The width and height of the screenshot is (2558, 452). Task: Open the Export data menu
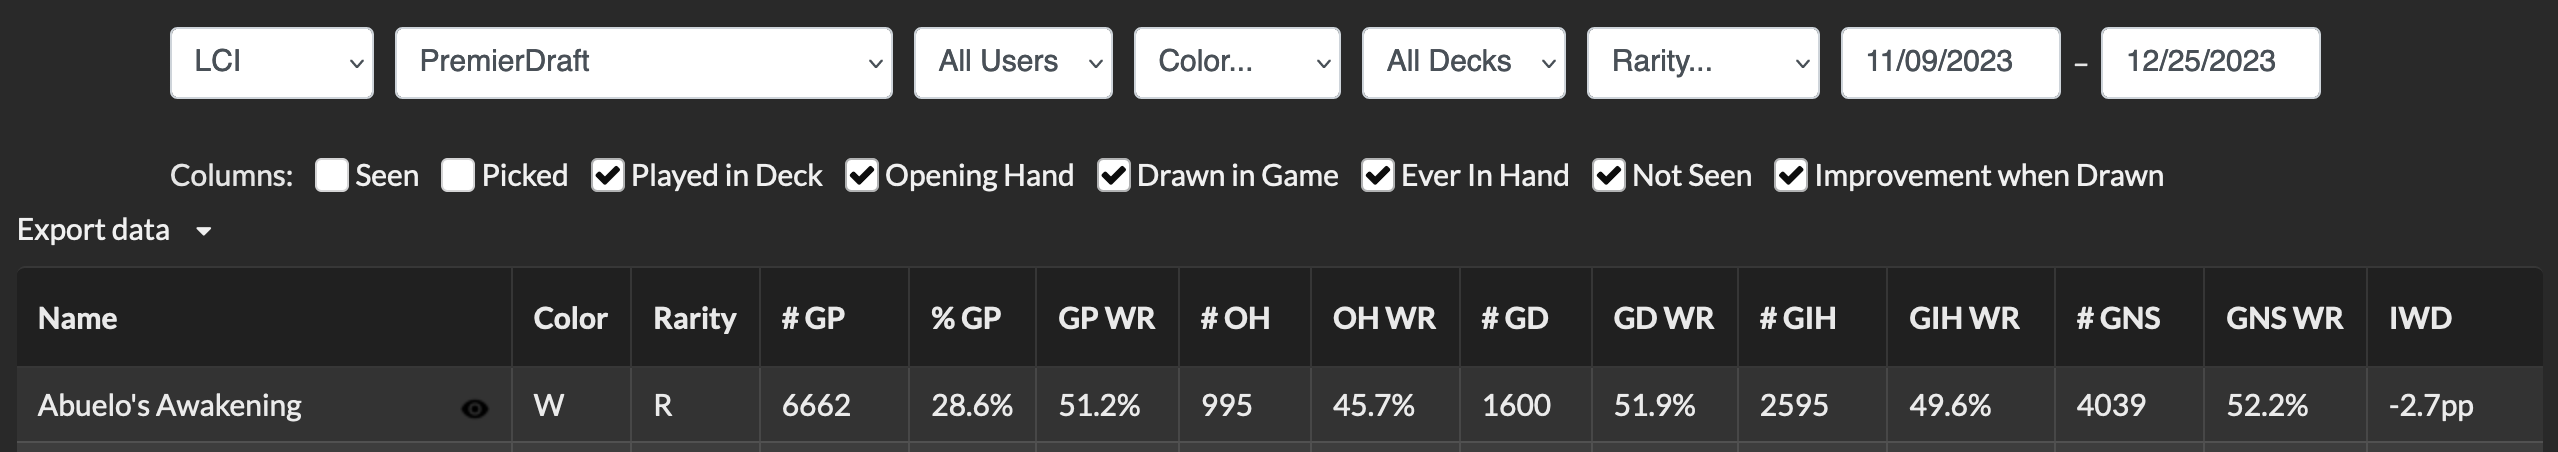coord(94,230)
